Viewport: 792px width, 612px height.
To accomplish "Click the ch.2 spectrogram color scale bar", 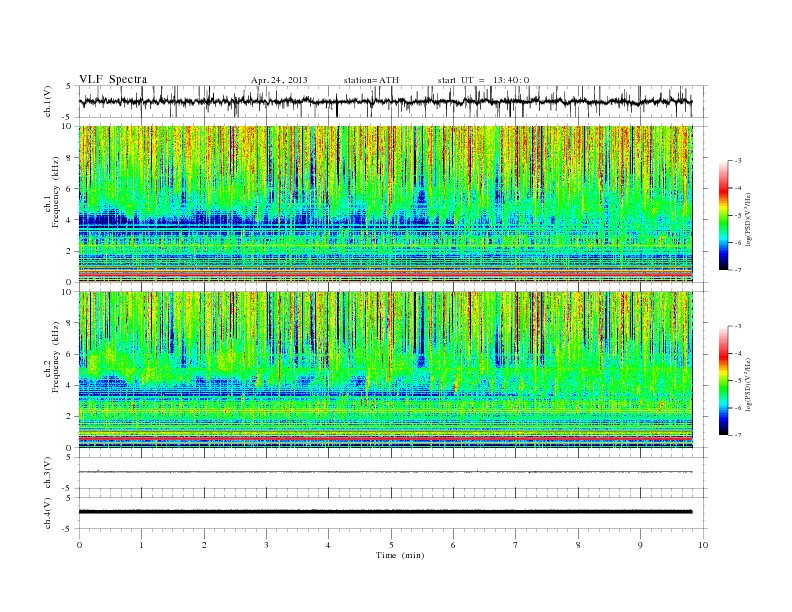I will [724, 380].
